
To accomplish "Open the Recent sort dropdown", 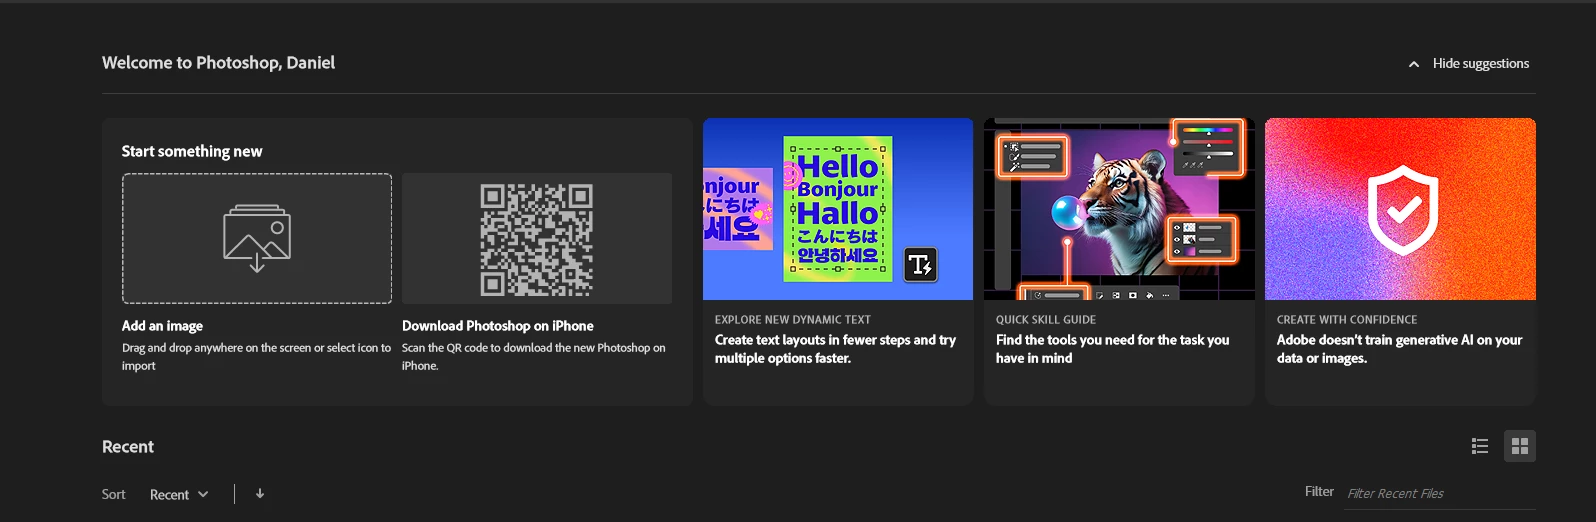I will click(x=179, y=494).
